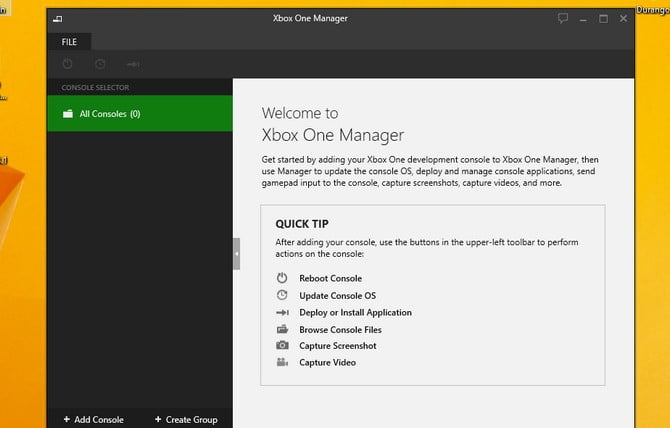Click the 'Update Console OS' text

338,296
